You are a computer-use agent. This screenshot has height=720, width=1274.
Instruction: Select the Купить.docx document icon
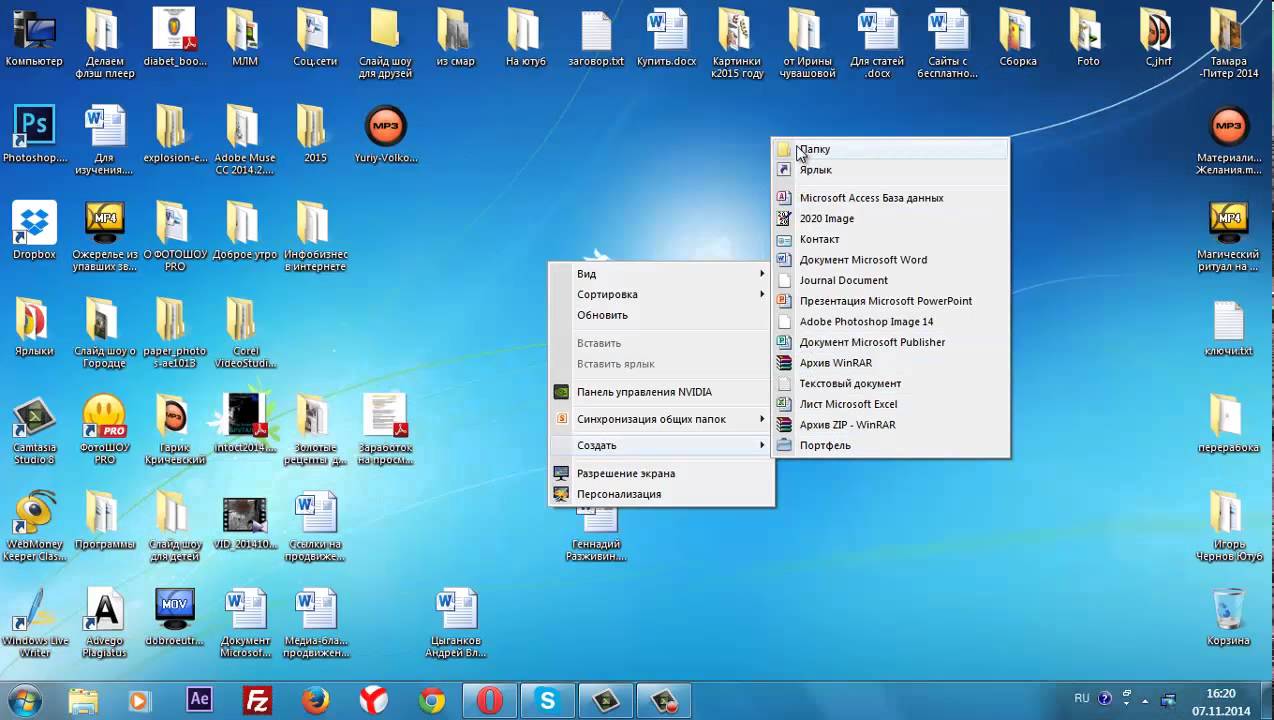tap(667, 38)
